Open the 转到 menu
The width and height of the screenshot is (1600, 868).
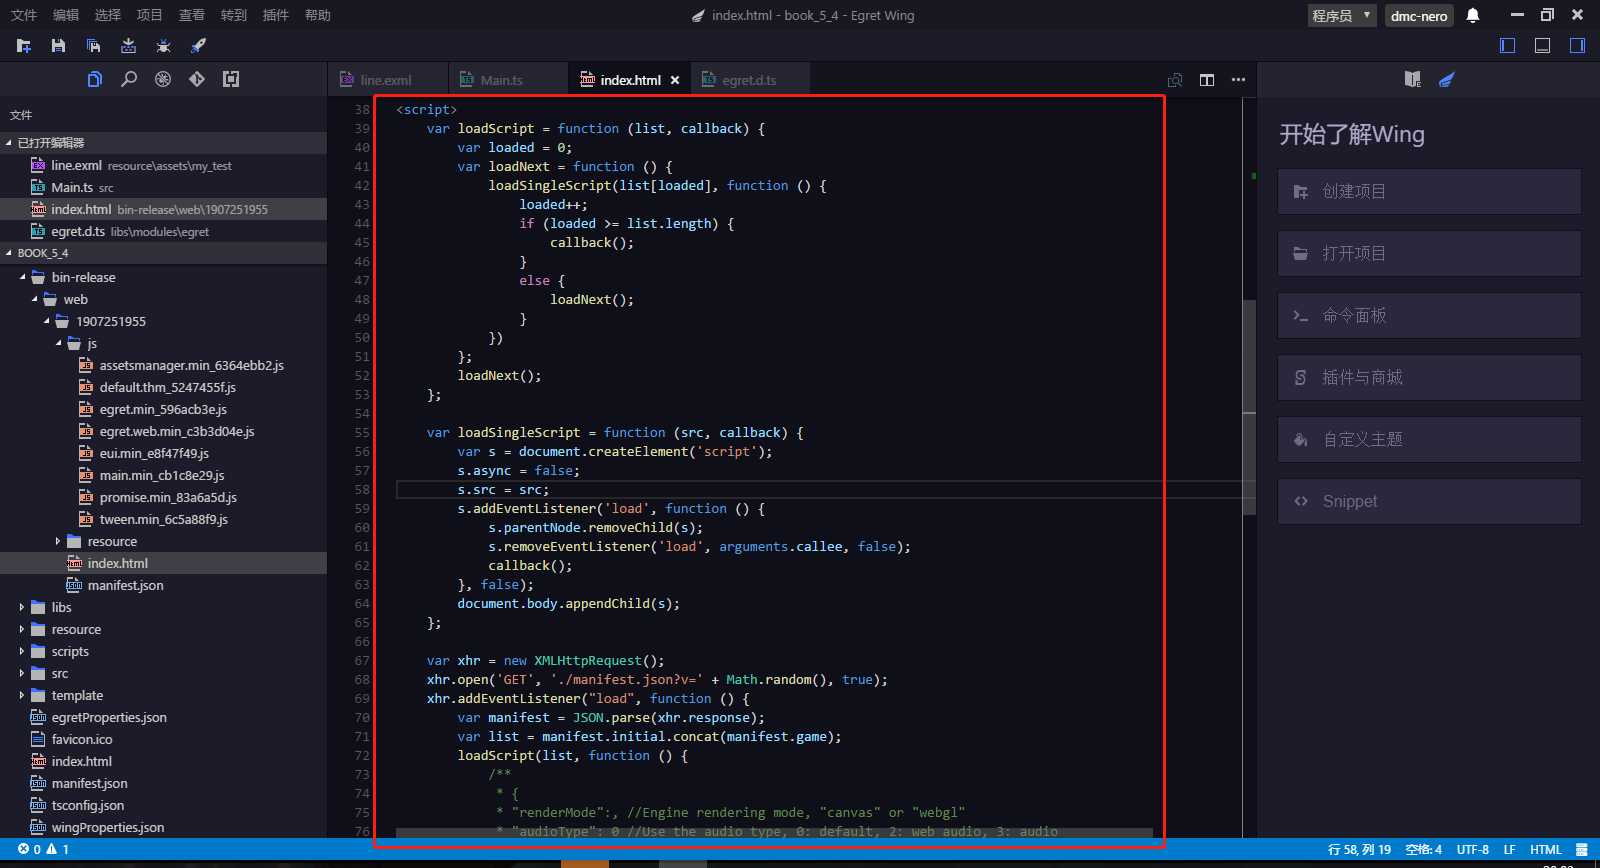233,15
